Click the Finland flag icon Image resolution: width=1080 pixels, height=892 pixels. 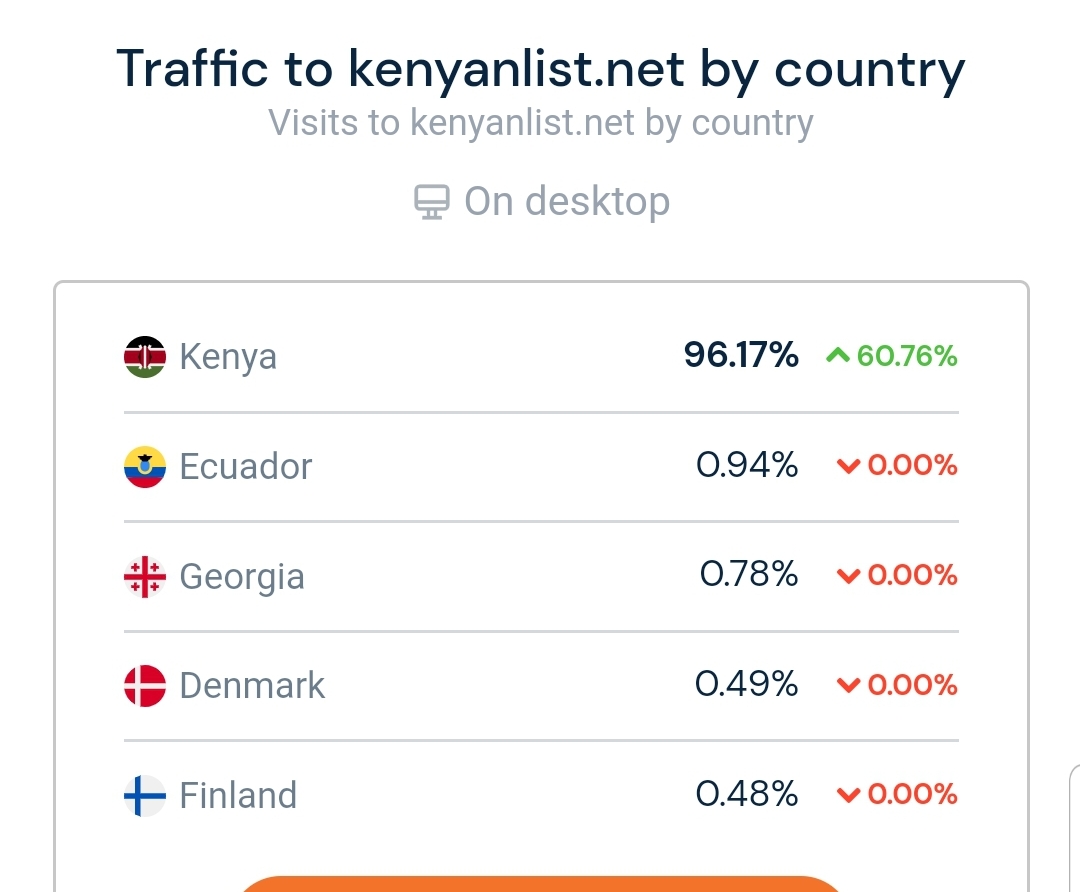pos(145,796)
